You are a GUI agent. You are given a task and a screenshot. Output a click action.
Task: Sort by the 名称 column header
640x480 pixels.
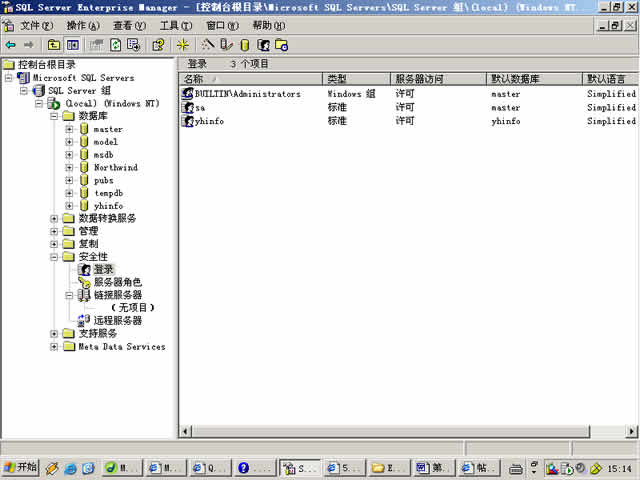pos(251,79)
